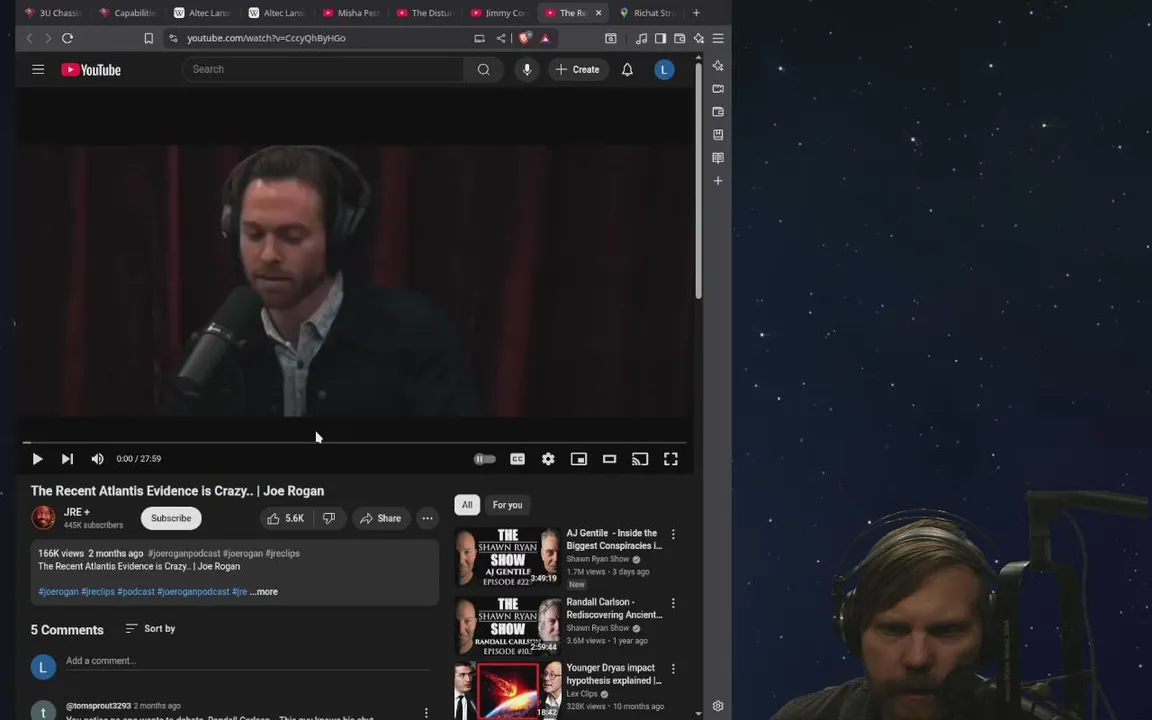Switch to the 3U Chassis tab
The image size is (1152, 720).
click(x=54, y=12)
